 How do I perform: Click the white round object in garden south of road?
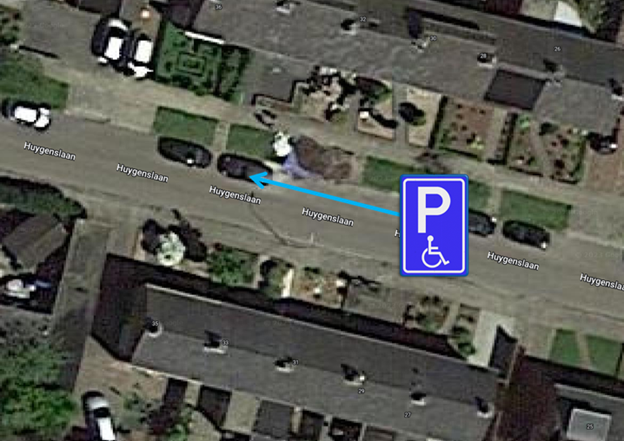(171, 249)
